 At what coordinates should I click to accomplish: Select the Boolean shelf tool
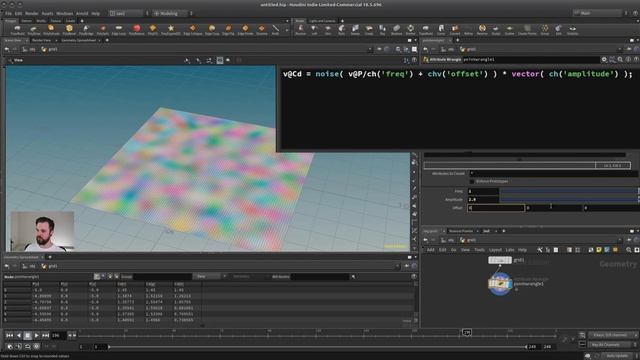[396, 29]
